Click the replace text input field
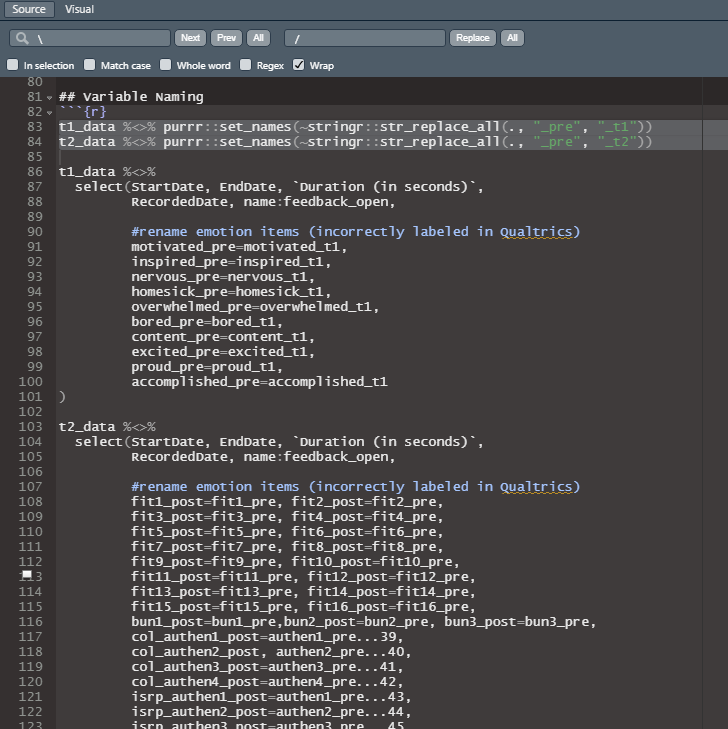This screenshot has height=729, width=728. pos(365,38)
